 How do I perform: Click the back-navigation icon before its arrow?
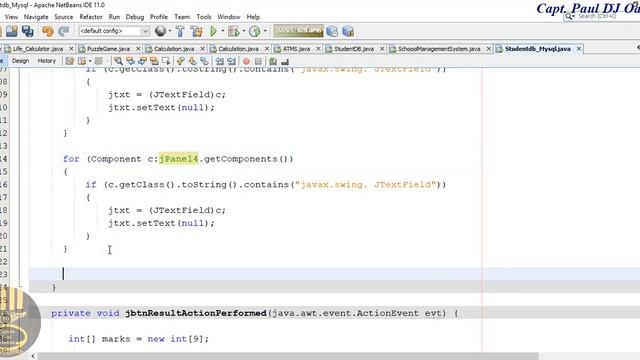click(82, 61)
